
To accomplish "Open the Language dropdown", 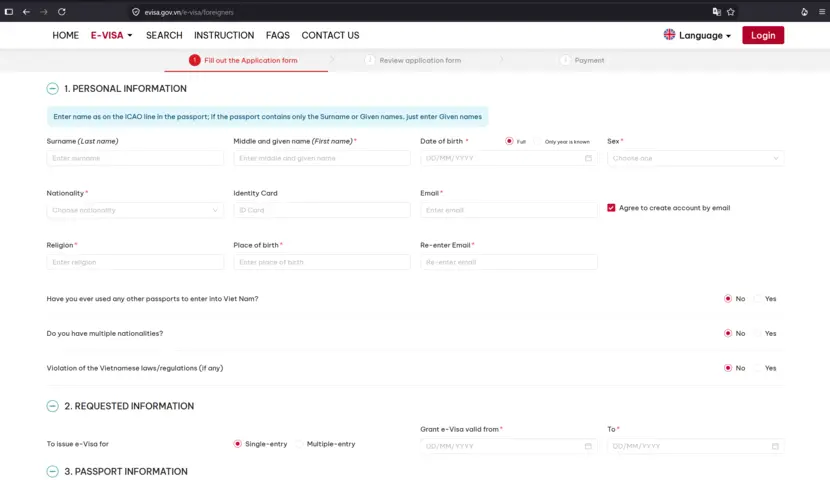I will tap(697, 35).
